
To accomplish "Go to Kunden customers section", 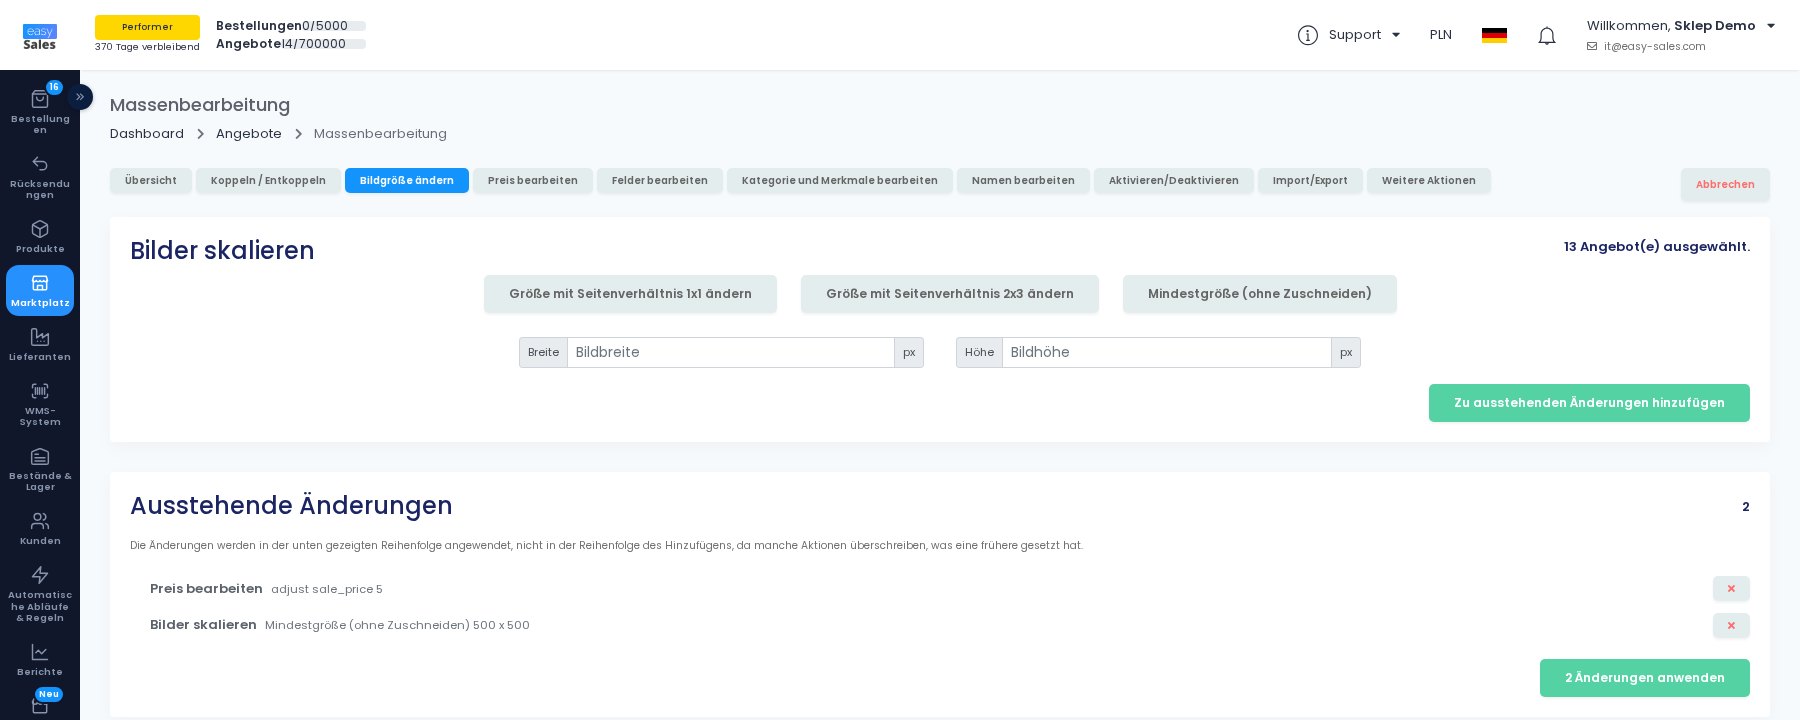I will click(40, 528).
